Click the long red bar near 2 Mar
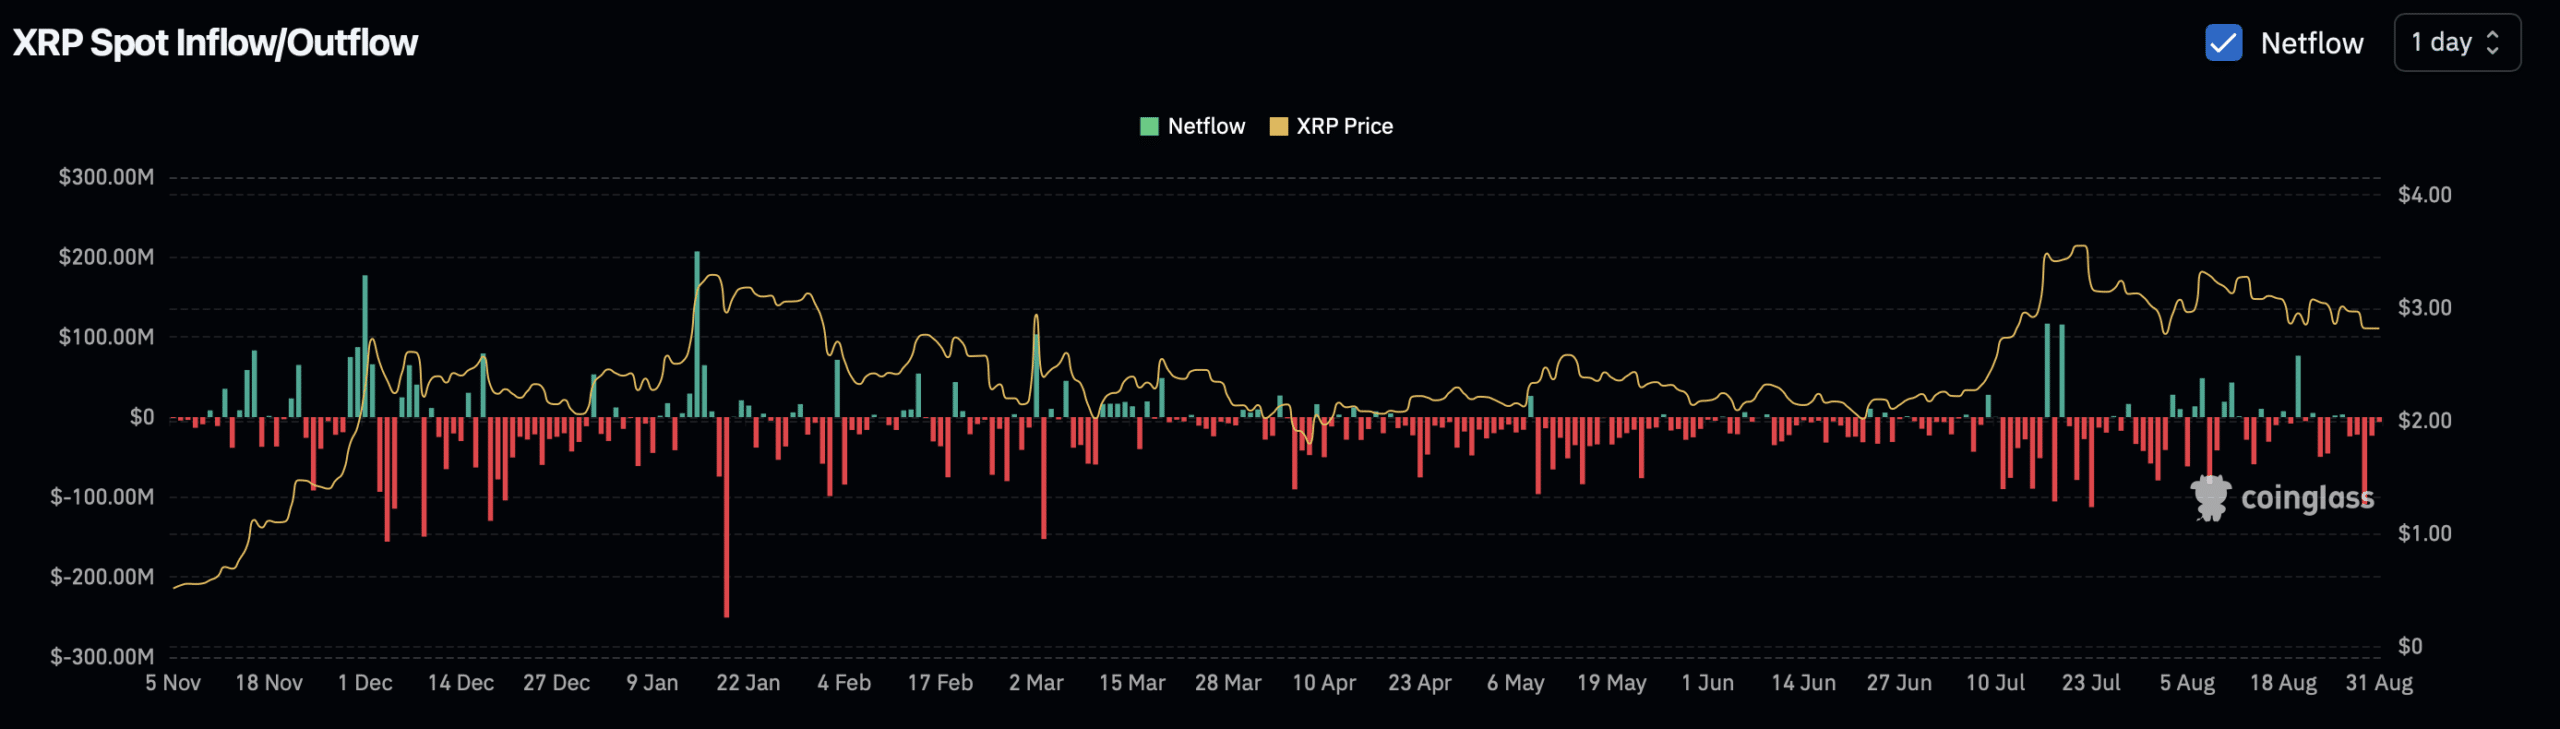Image resolution: width=2560 pixels, height=729 pixels. pos(1043,477)
